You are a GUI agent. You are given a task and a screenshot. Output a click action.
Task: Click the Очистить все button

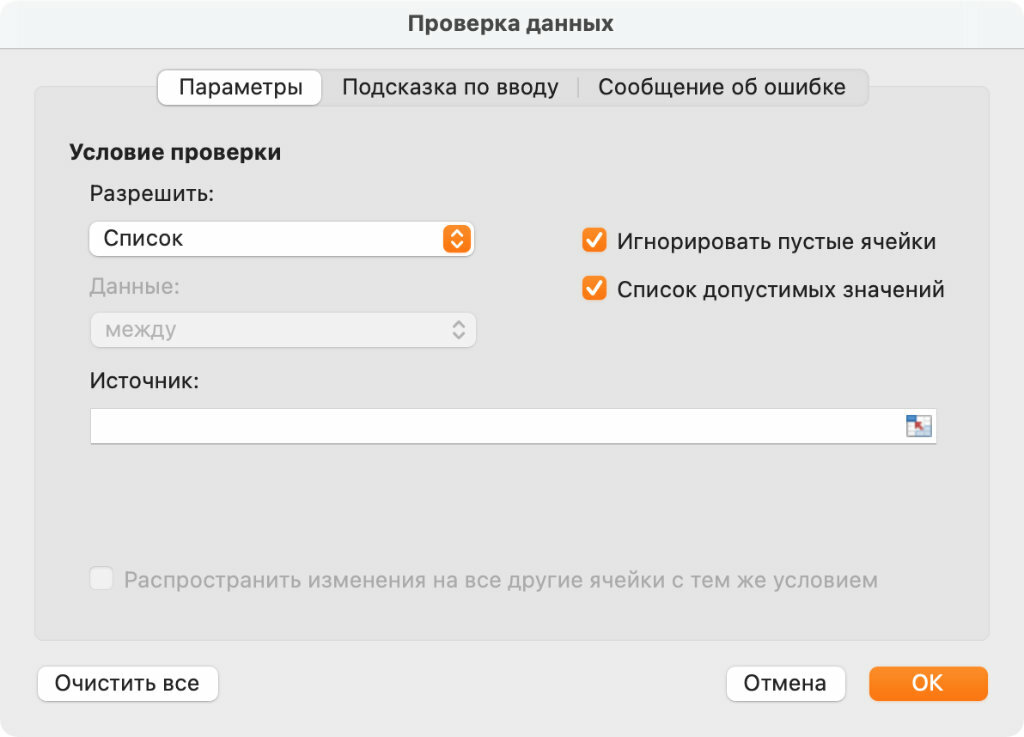[x=127, y=683]
